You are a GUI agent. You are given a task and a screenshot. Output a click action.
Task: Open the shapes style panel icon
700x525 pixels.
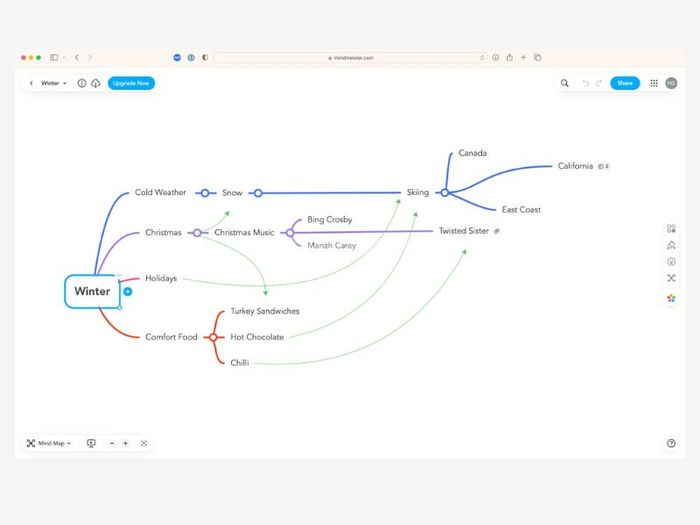click(x=671, y=229)
